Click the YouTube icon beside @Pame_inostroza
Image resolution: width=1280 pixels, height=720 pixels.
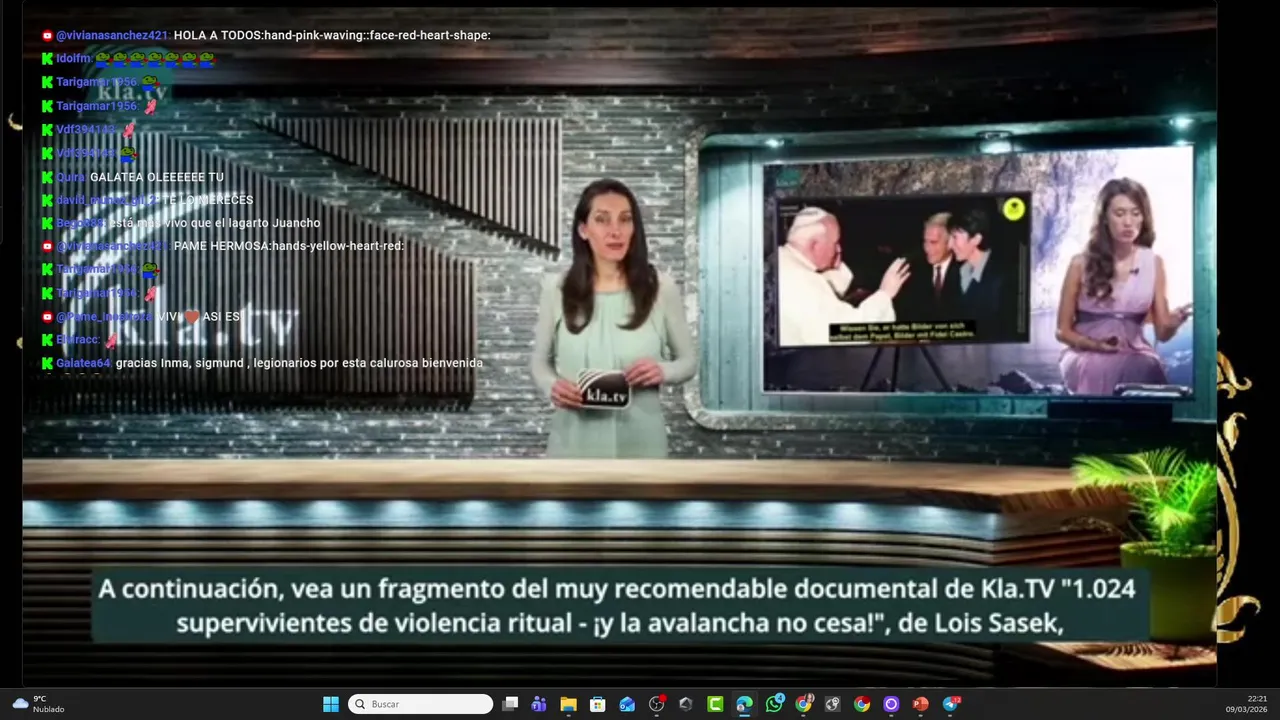[x=47, y=317]
